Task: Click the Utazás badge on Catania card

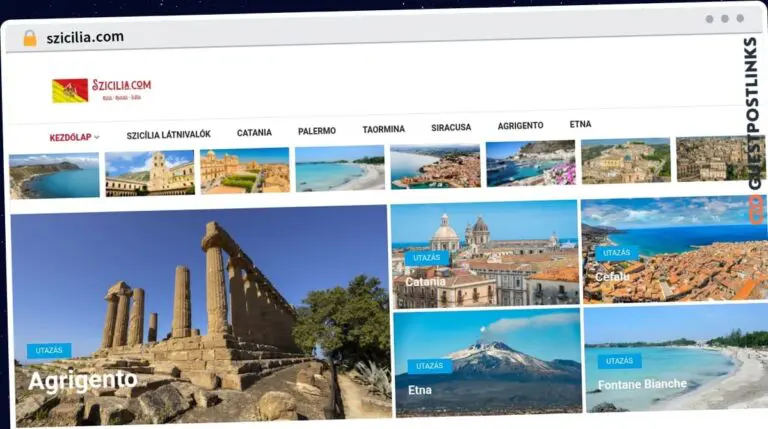Action: coord(427,258)
